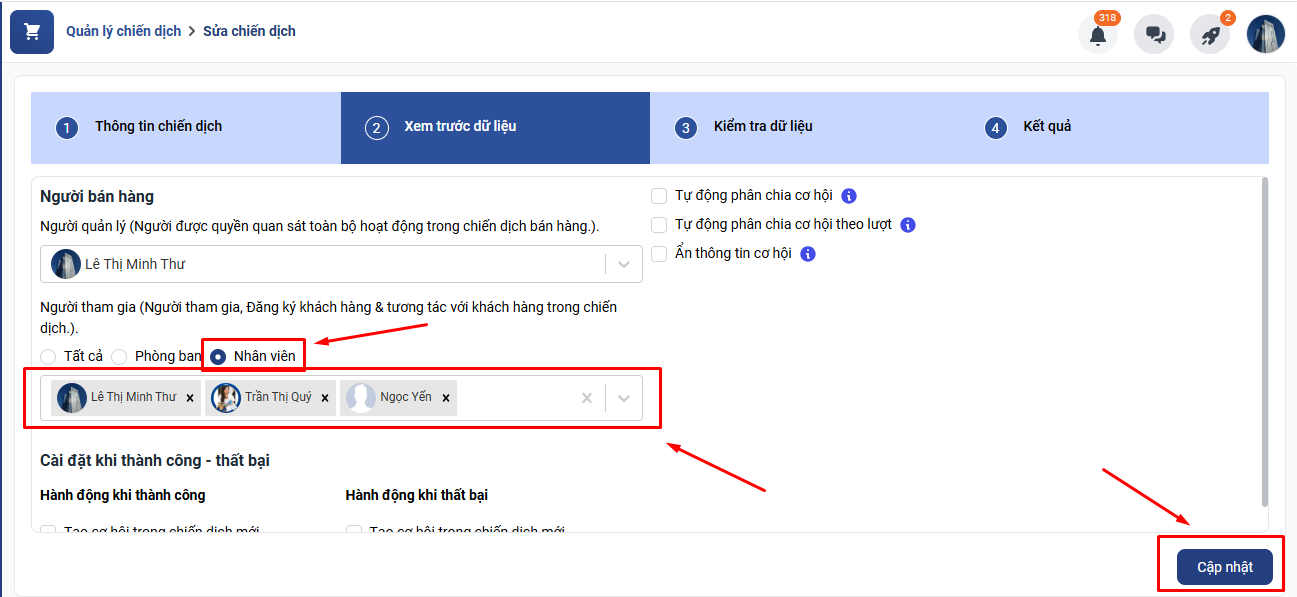The height and width of the screenshot is (597, 1297).
Task: Check the Ẩn thông tin cơ hội option
Action: (x=659, y=254)
